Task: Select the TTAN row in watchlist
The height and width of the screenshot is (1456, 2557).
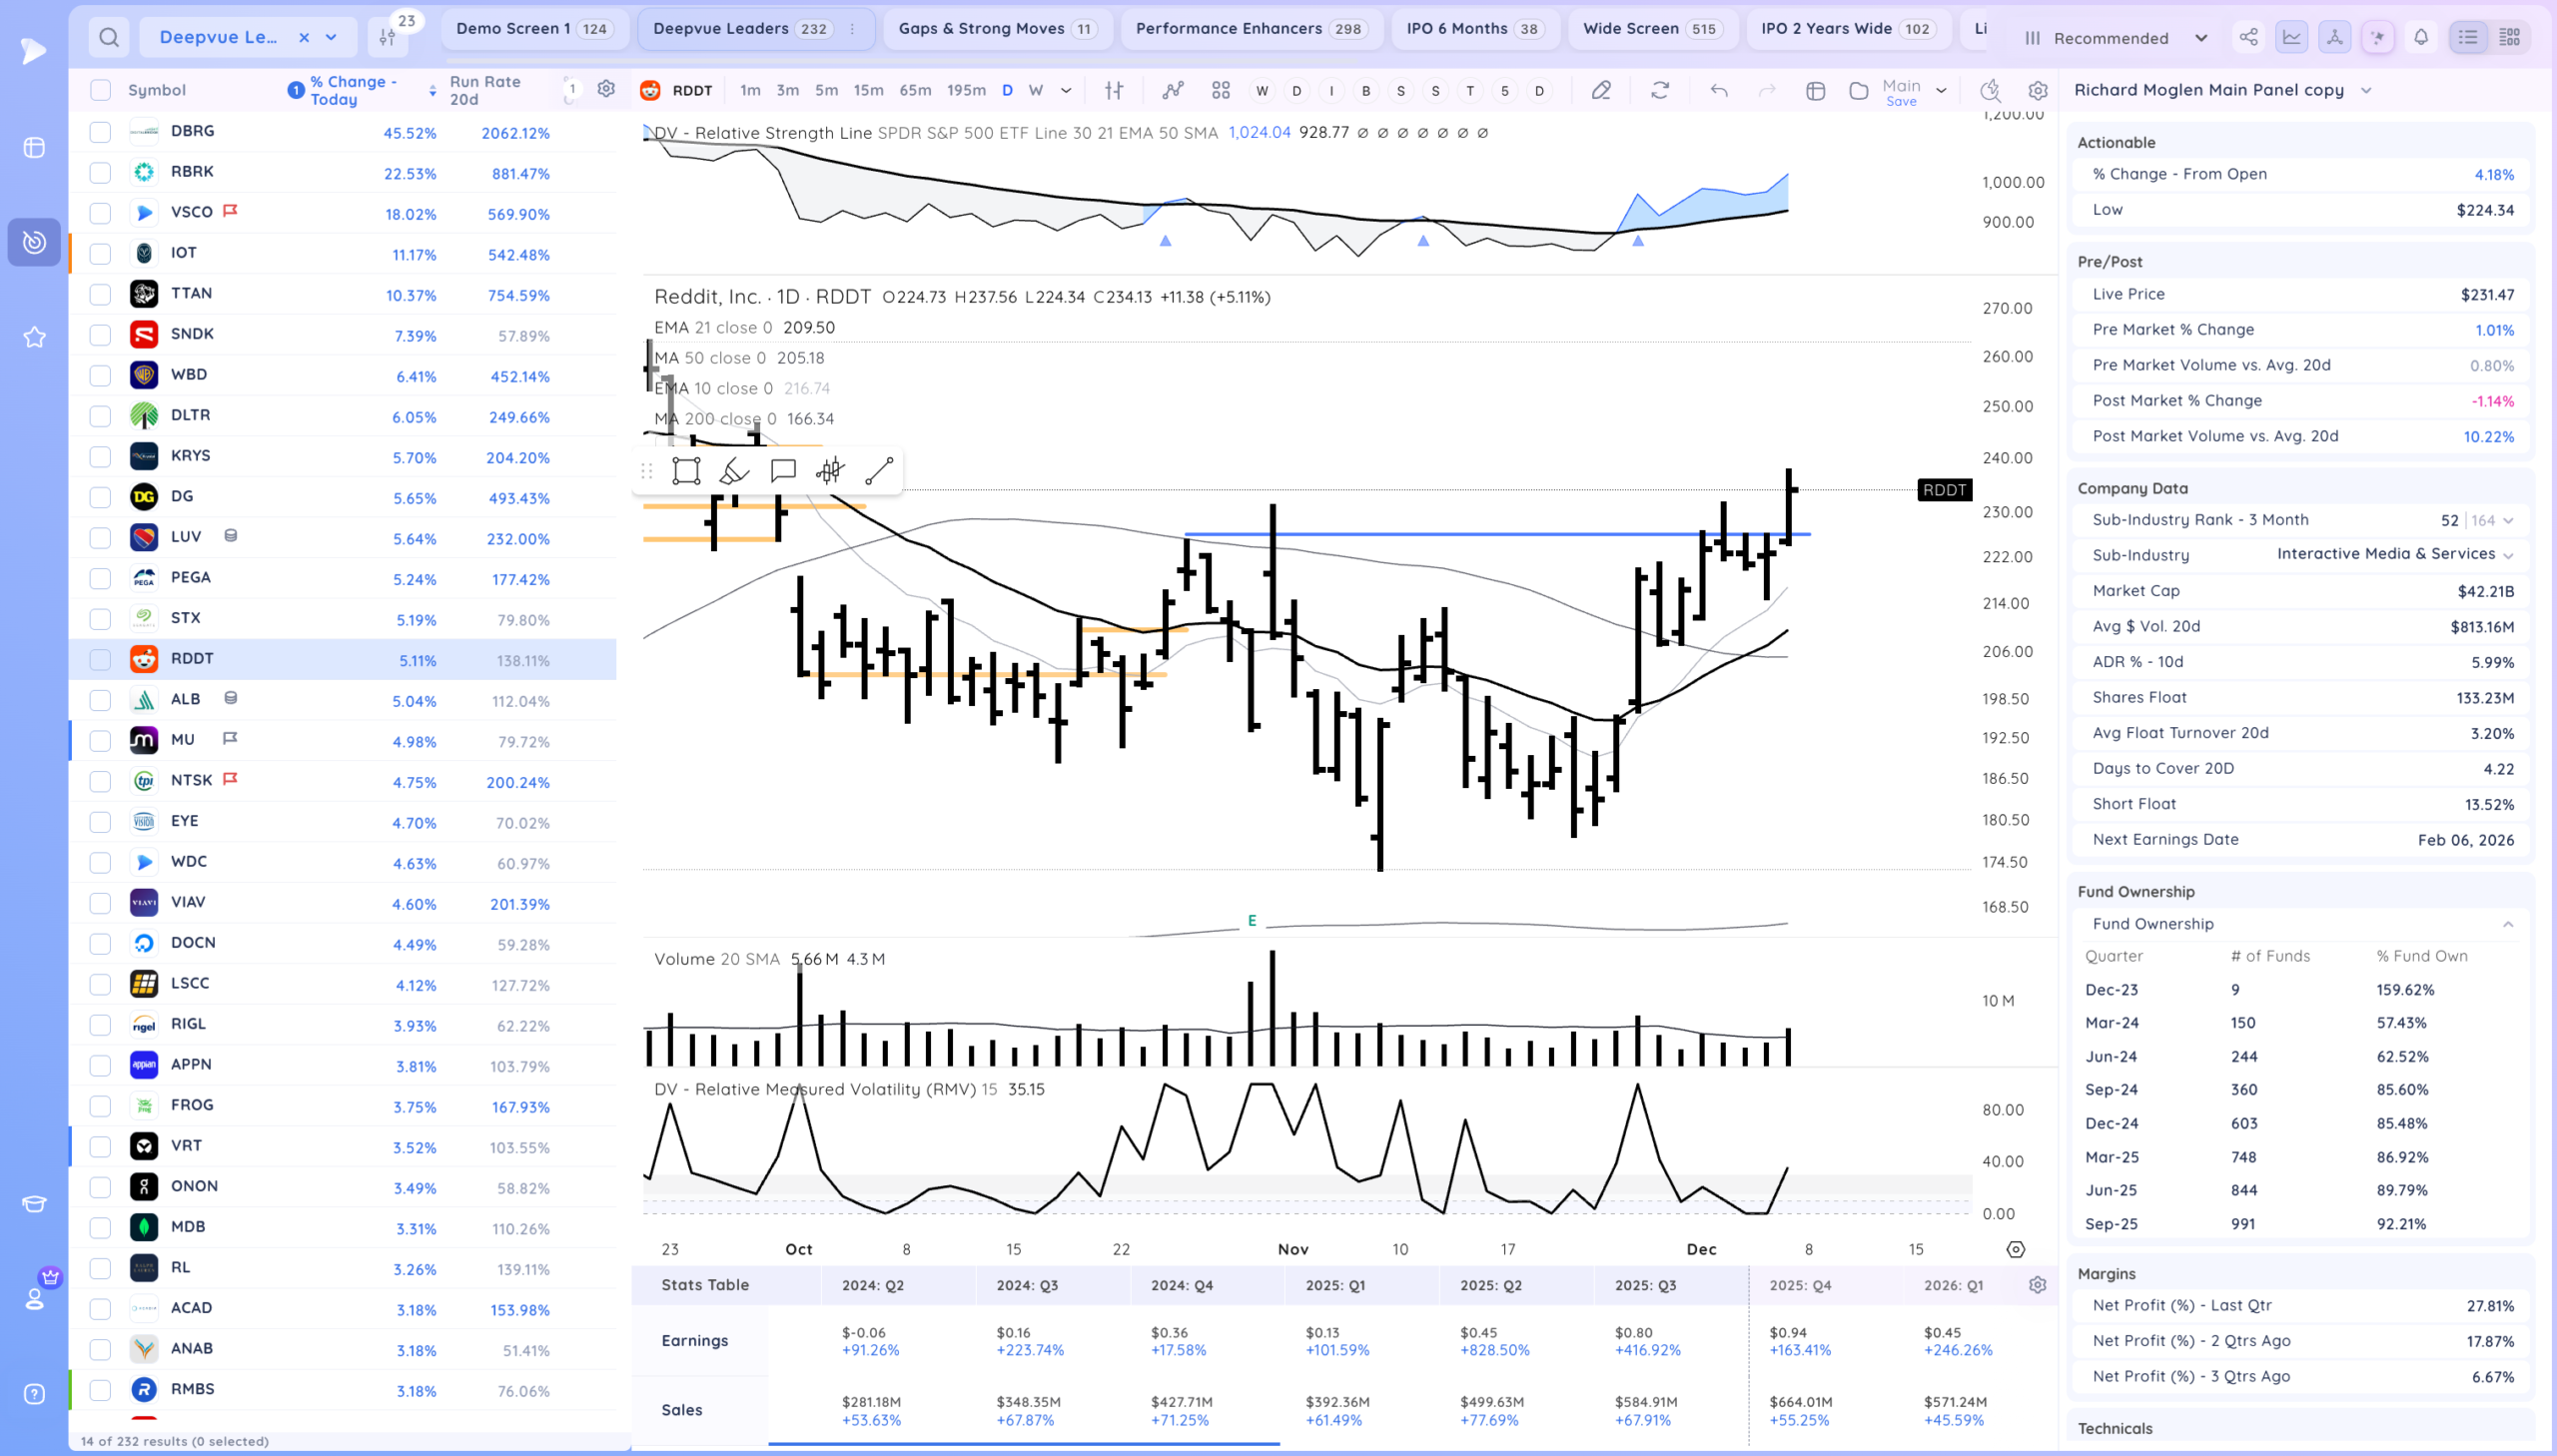Action: (191, 294)
